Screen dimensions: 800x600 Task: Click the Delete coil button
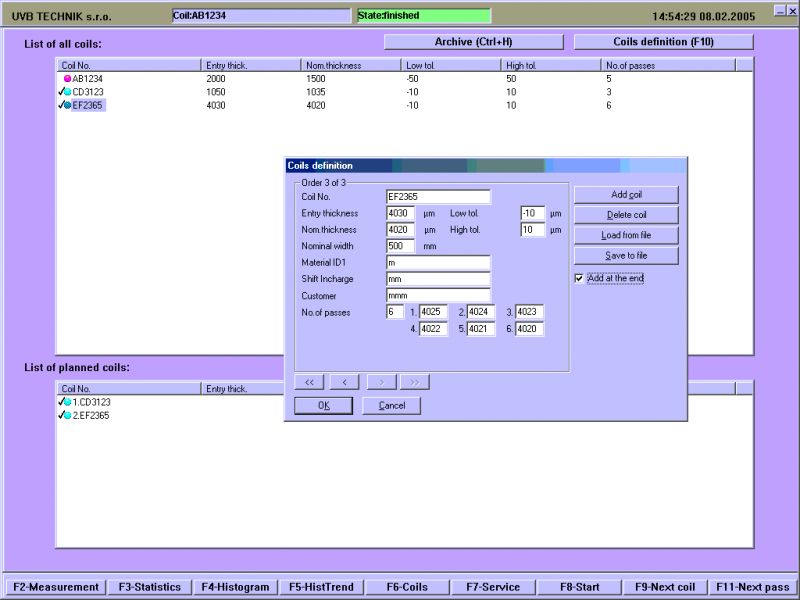pyautogui.click(x=626, y=215)
